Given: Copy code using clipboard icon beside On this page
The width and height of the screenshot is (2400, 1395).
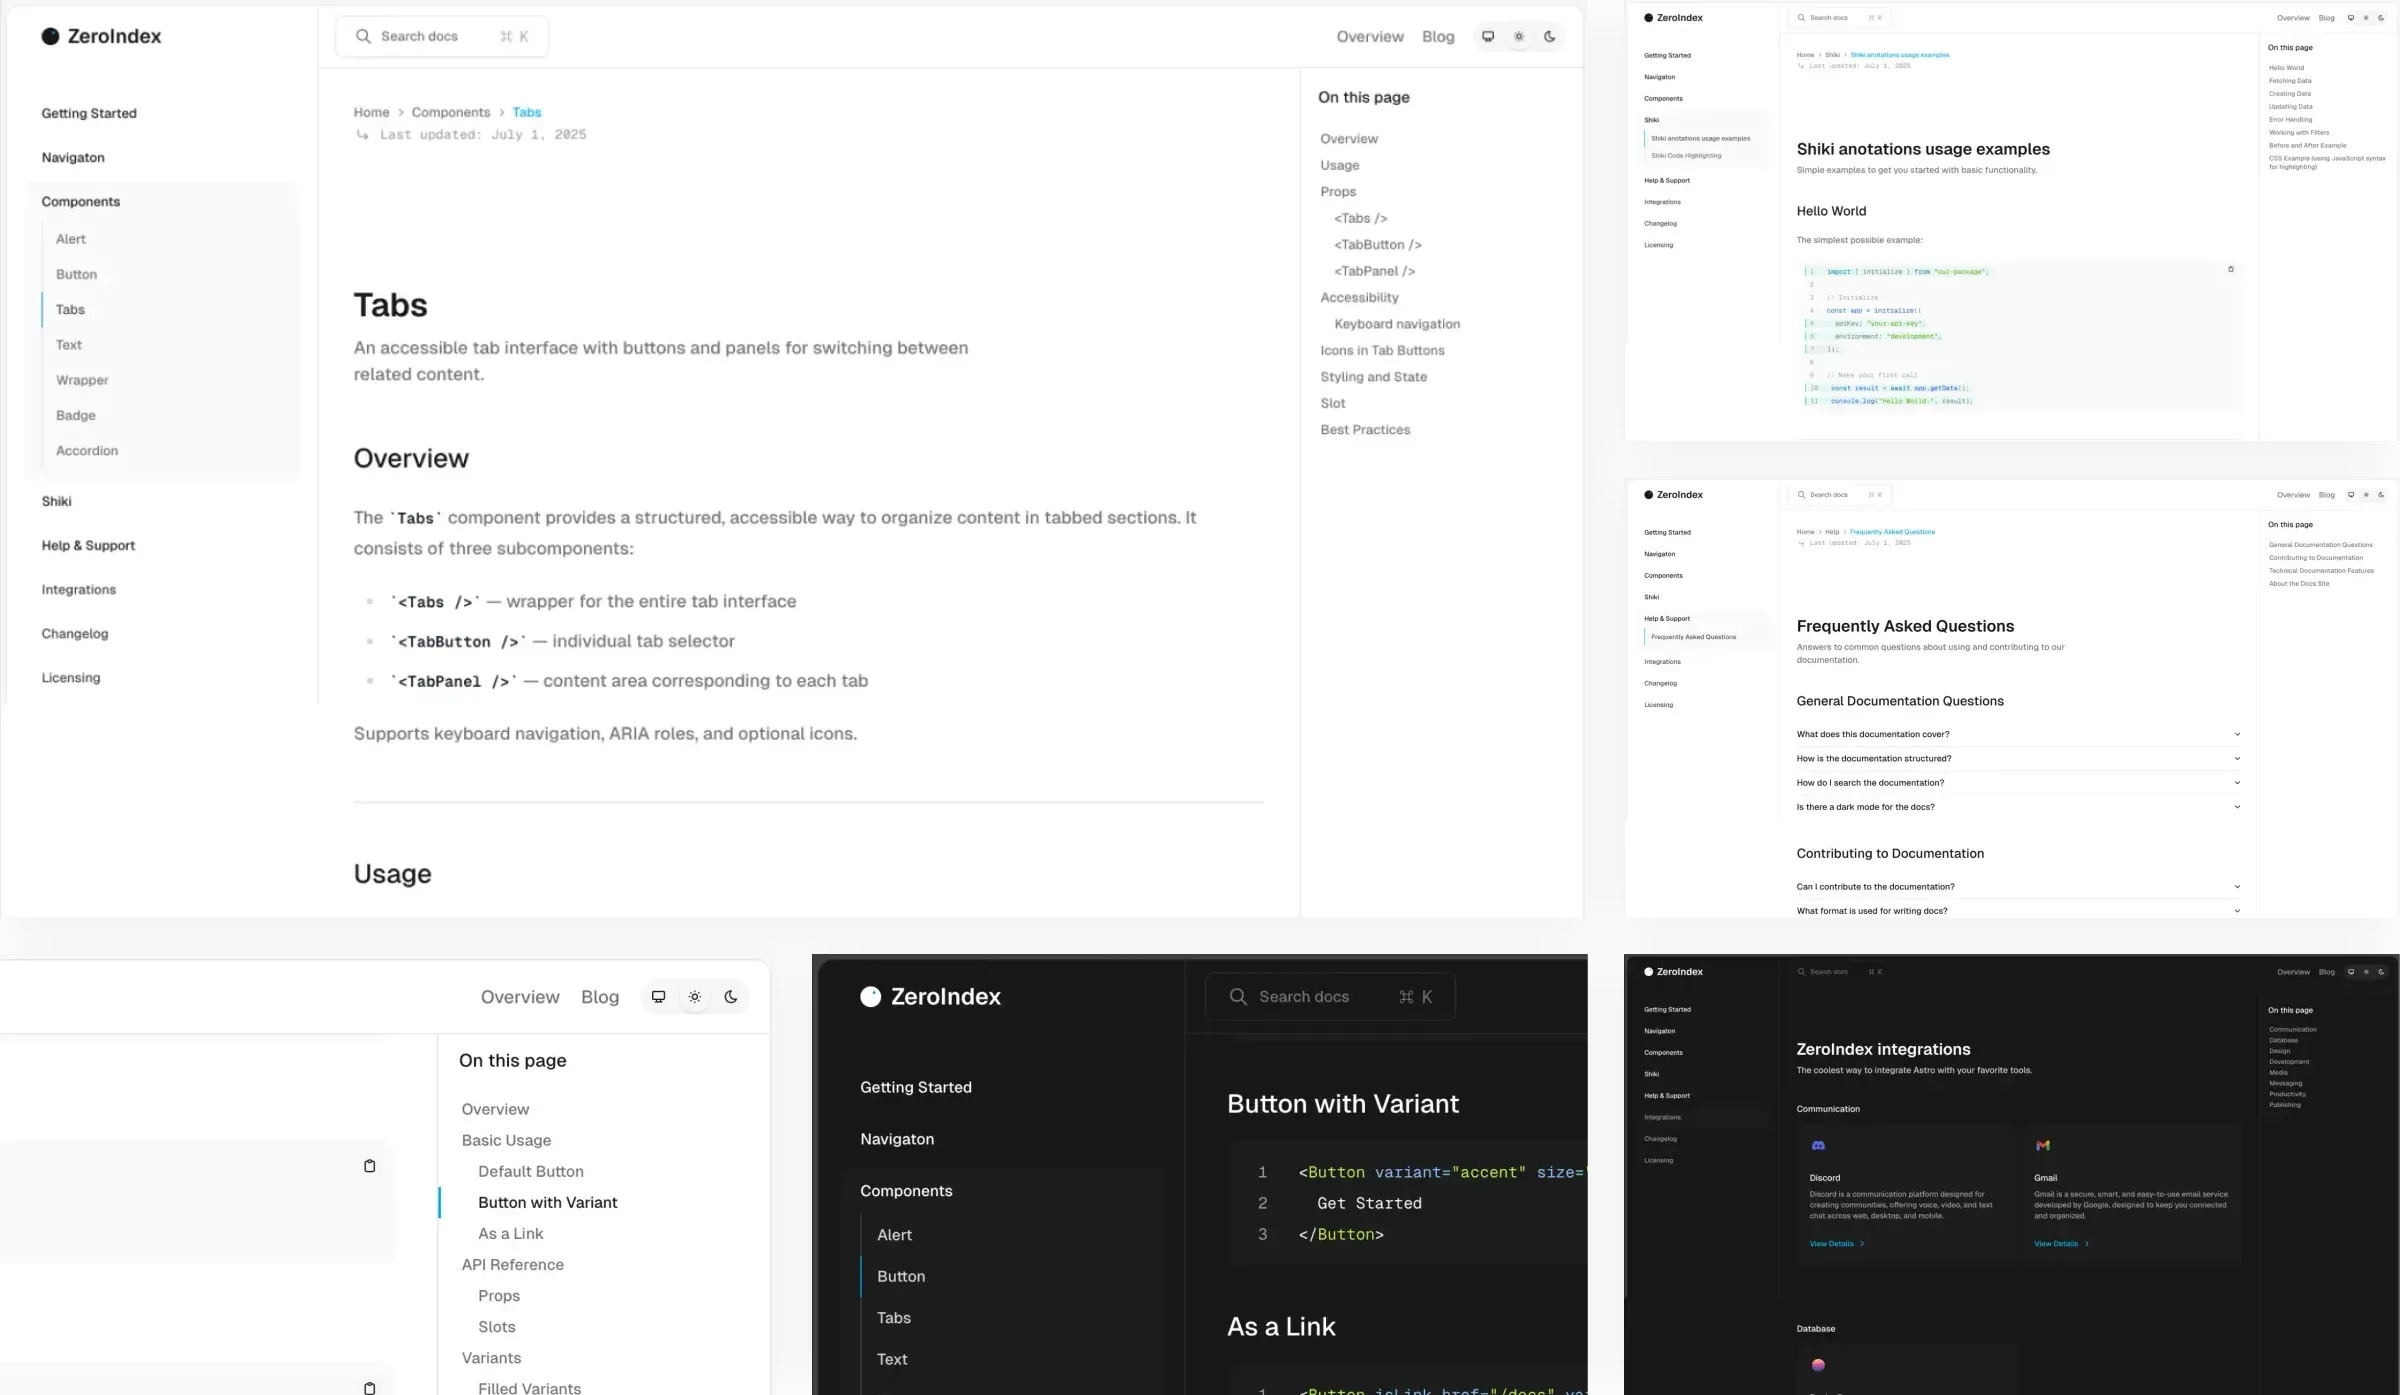Looking at the screenshot, I should tap(369, 1166).
